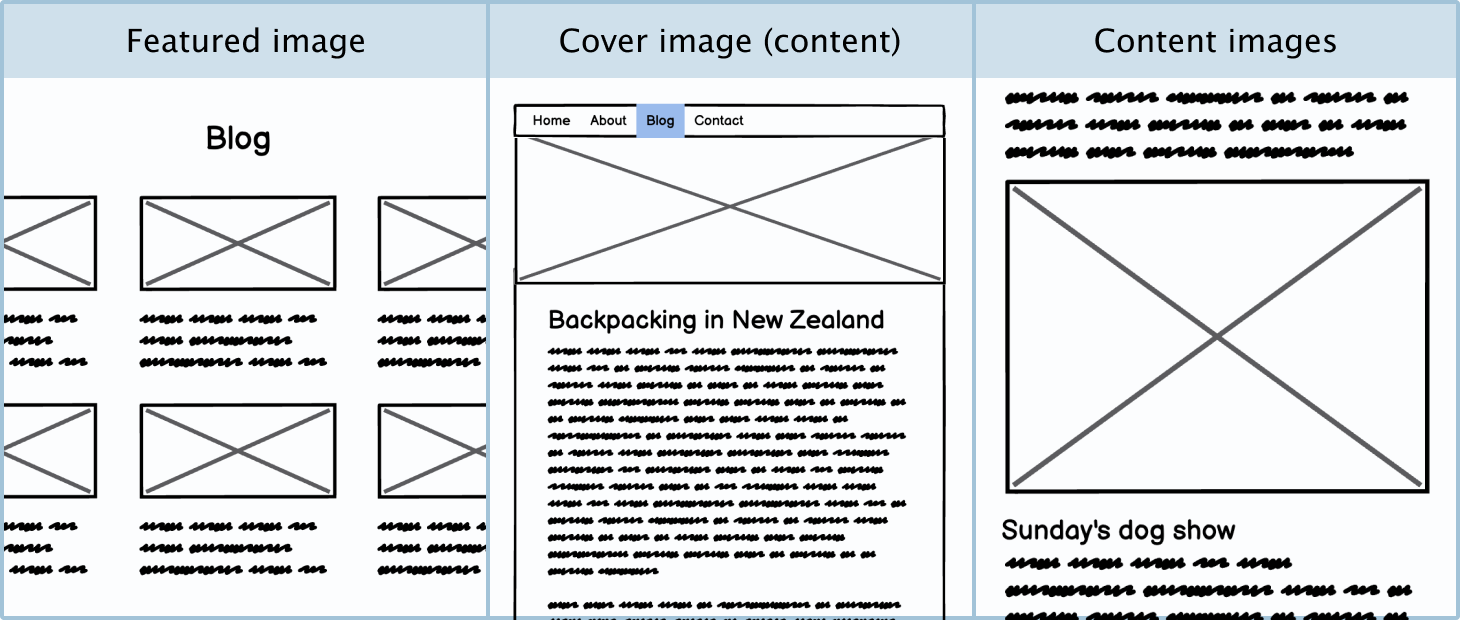The height and width of the screenshot is (620, 1460).
Task: Click the "Featured image" column header
Action: pyautogui.click(x=245, y=41)
